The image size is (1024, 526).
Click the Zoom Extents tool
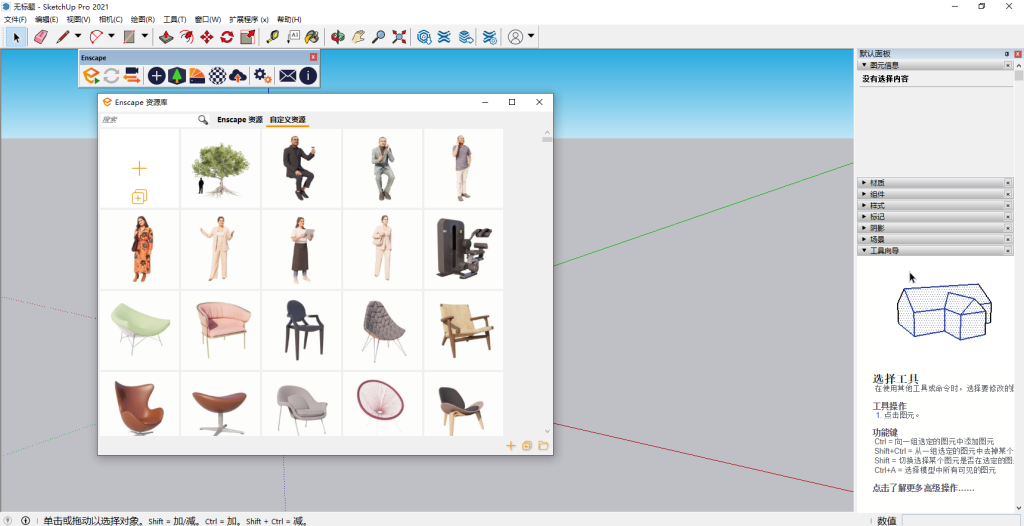point(399,37)
